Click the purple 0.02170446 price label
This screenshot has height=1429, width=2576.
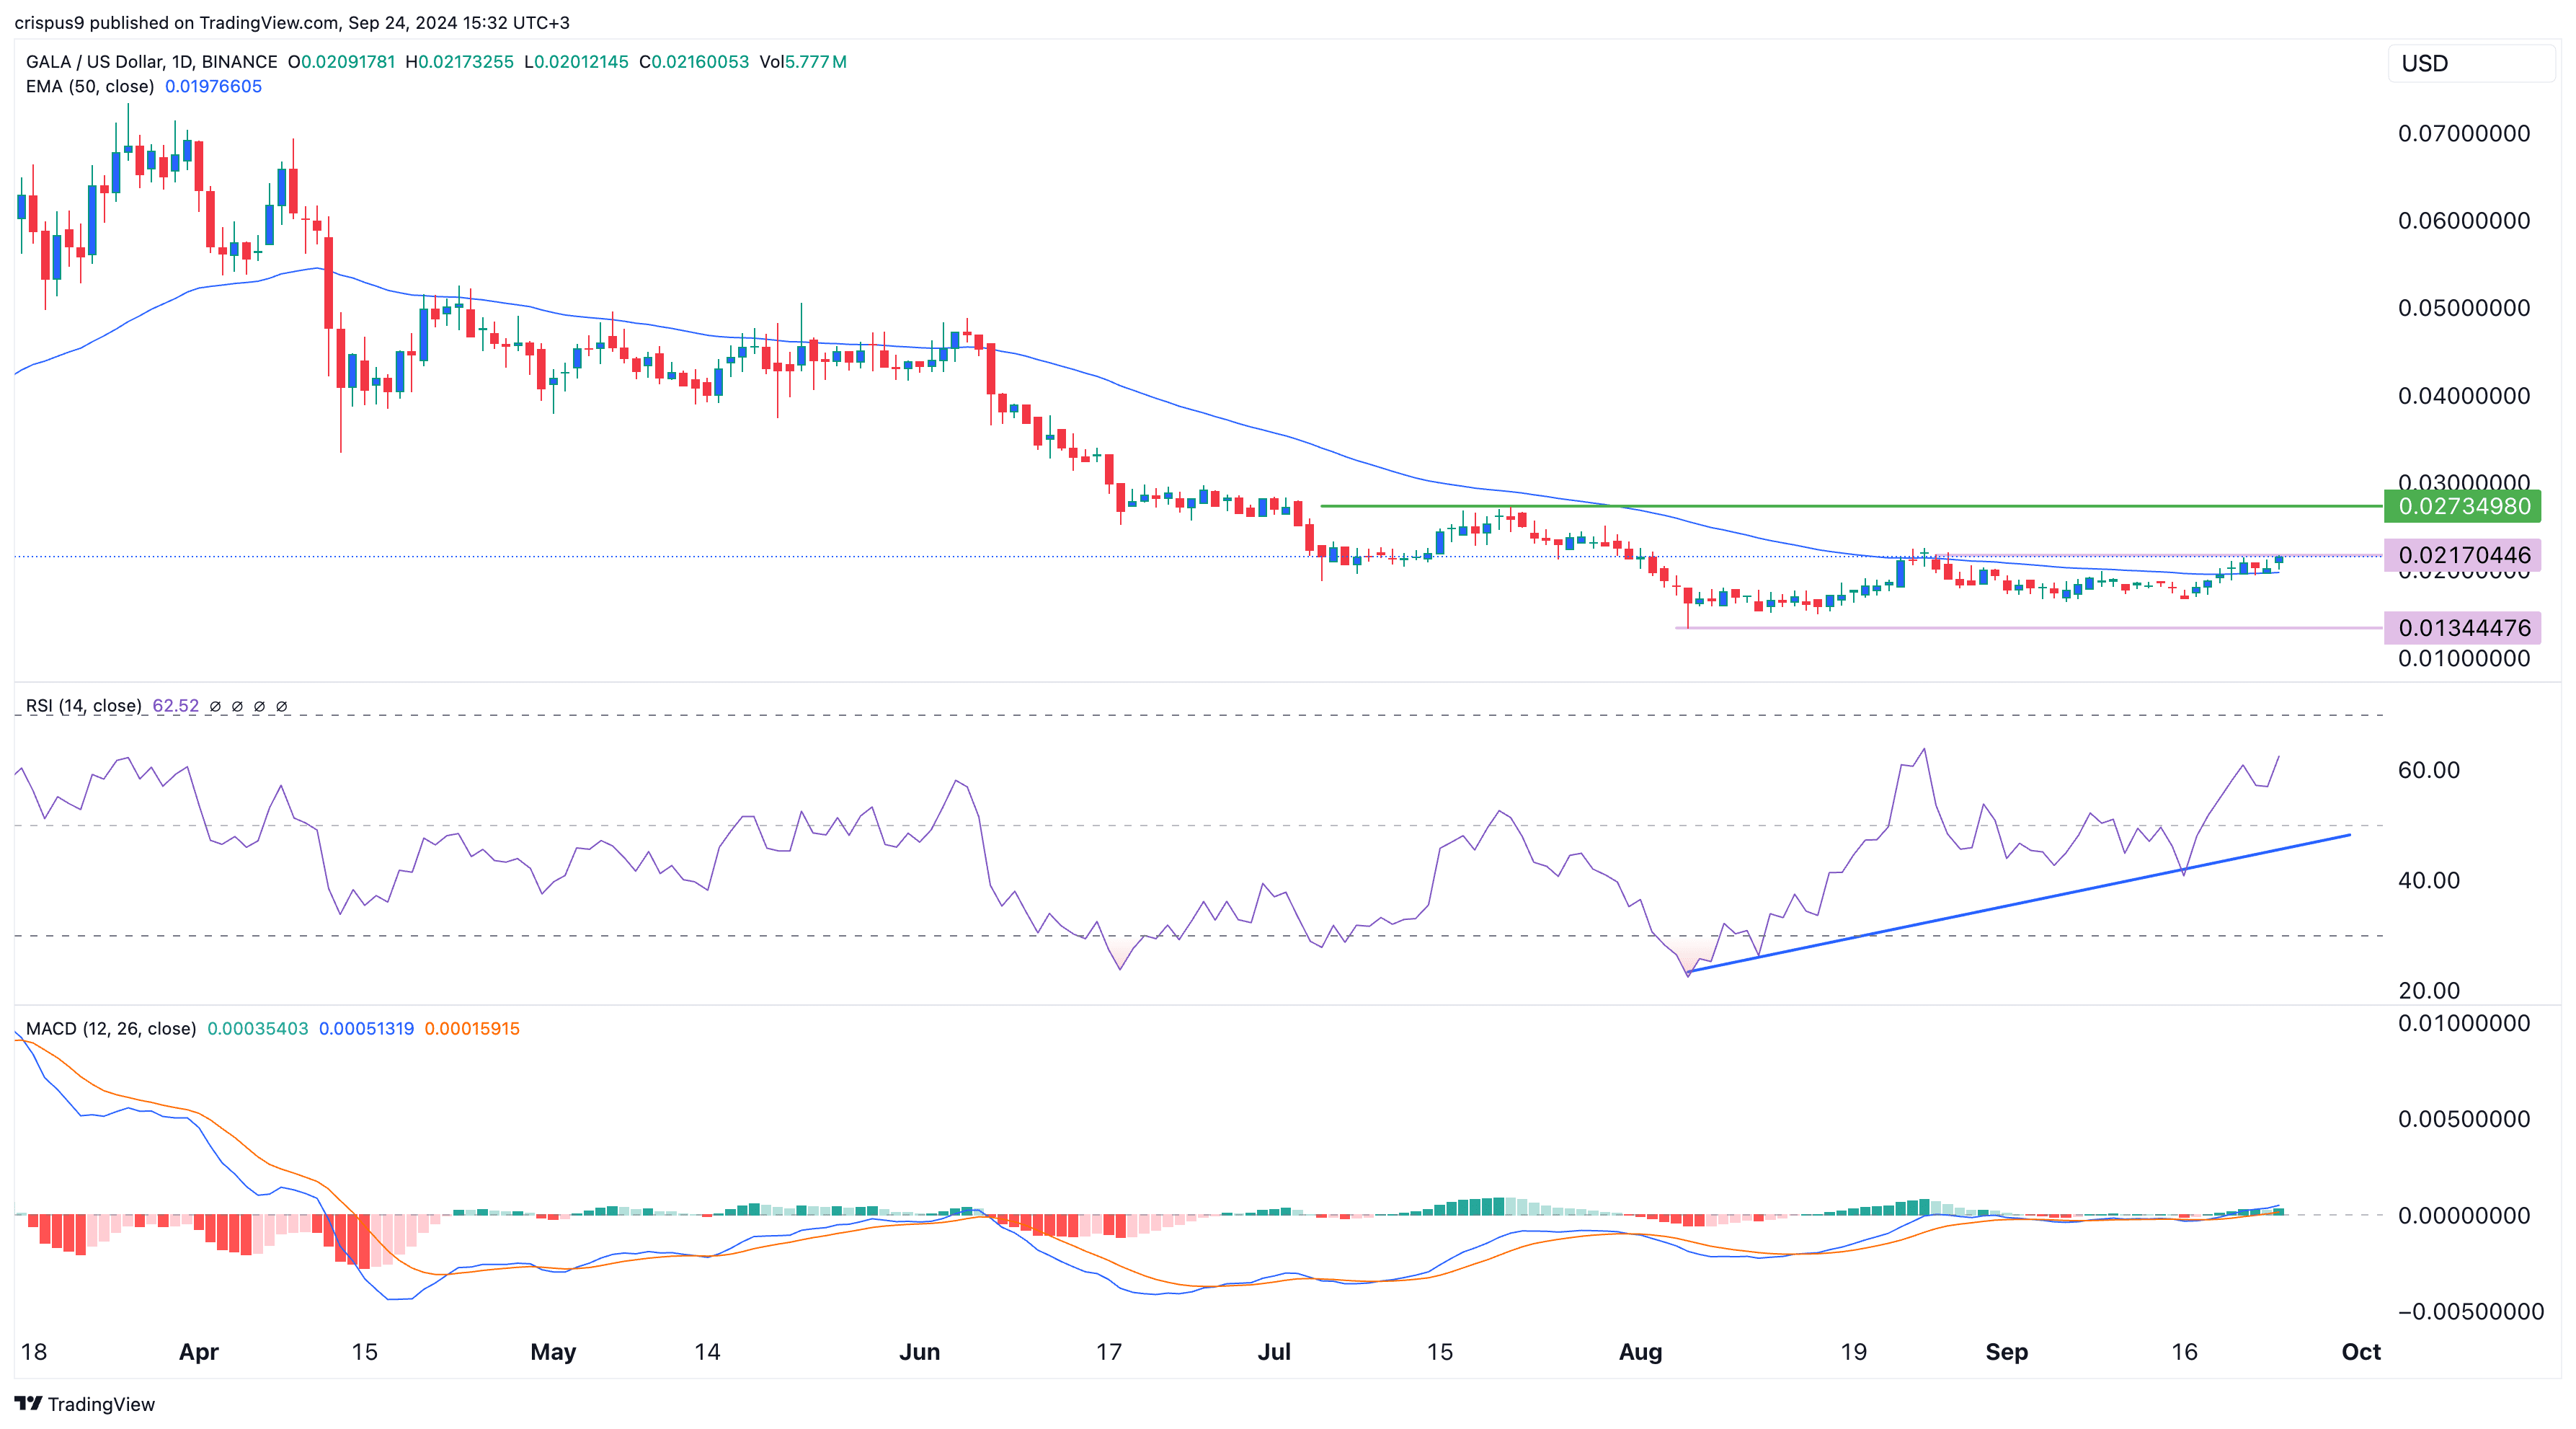point(2464,555)
